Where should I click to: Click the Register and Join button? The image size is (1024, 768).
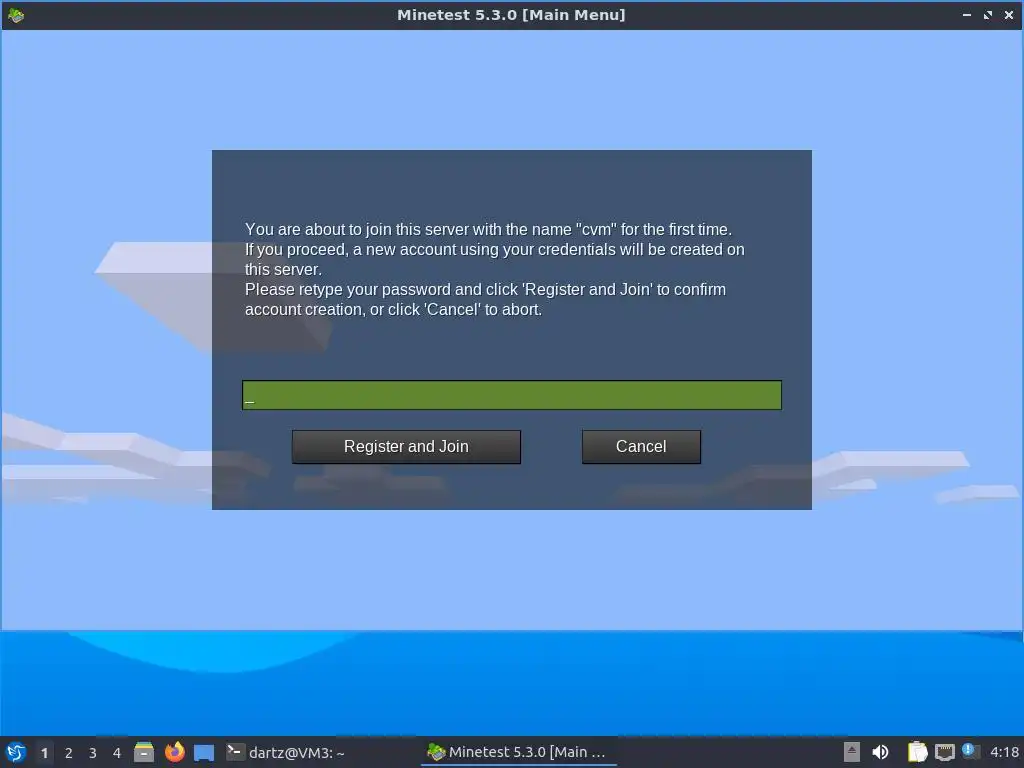tap(406, 447)
